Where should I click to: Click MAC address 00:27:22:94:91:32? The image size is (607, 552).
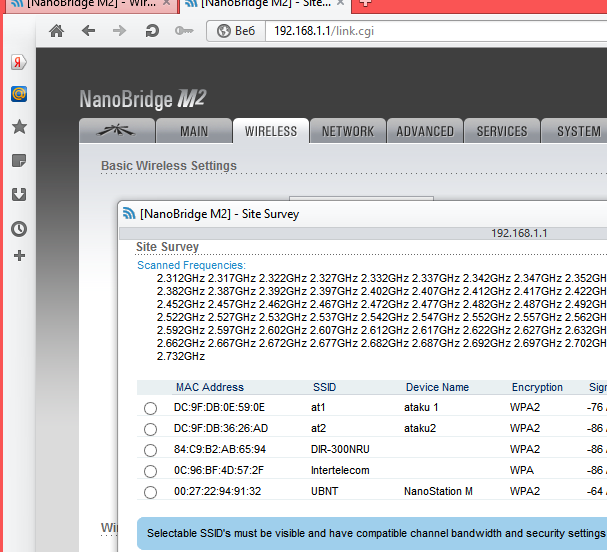click(217, 491)
